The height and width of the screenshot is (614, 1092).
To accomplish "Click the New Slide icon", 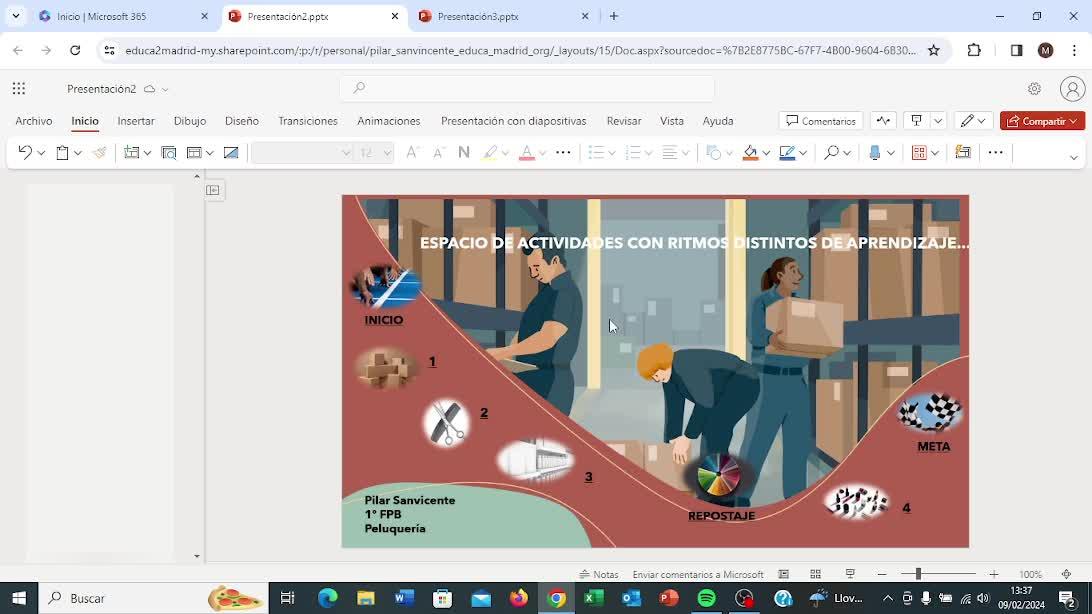I will click(x=131, y=152).
